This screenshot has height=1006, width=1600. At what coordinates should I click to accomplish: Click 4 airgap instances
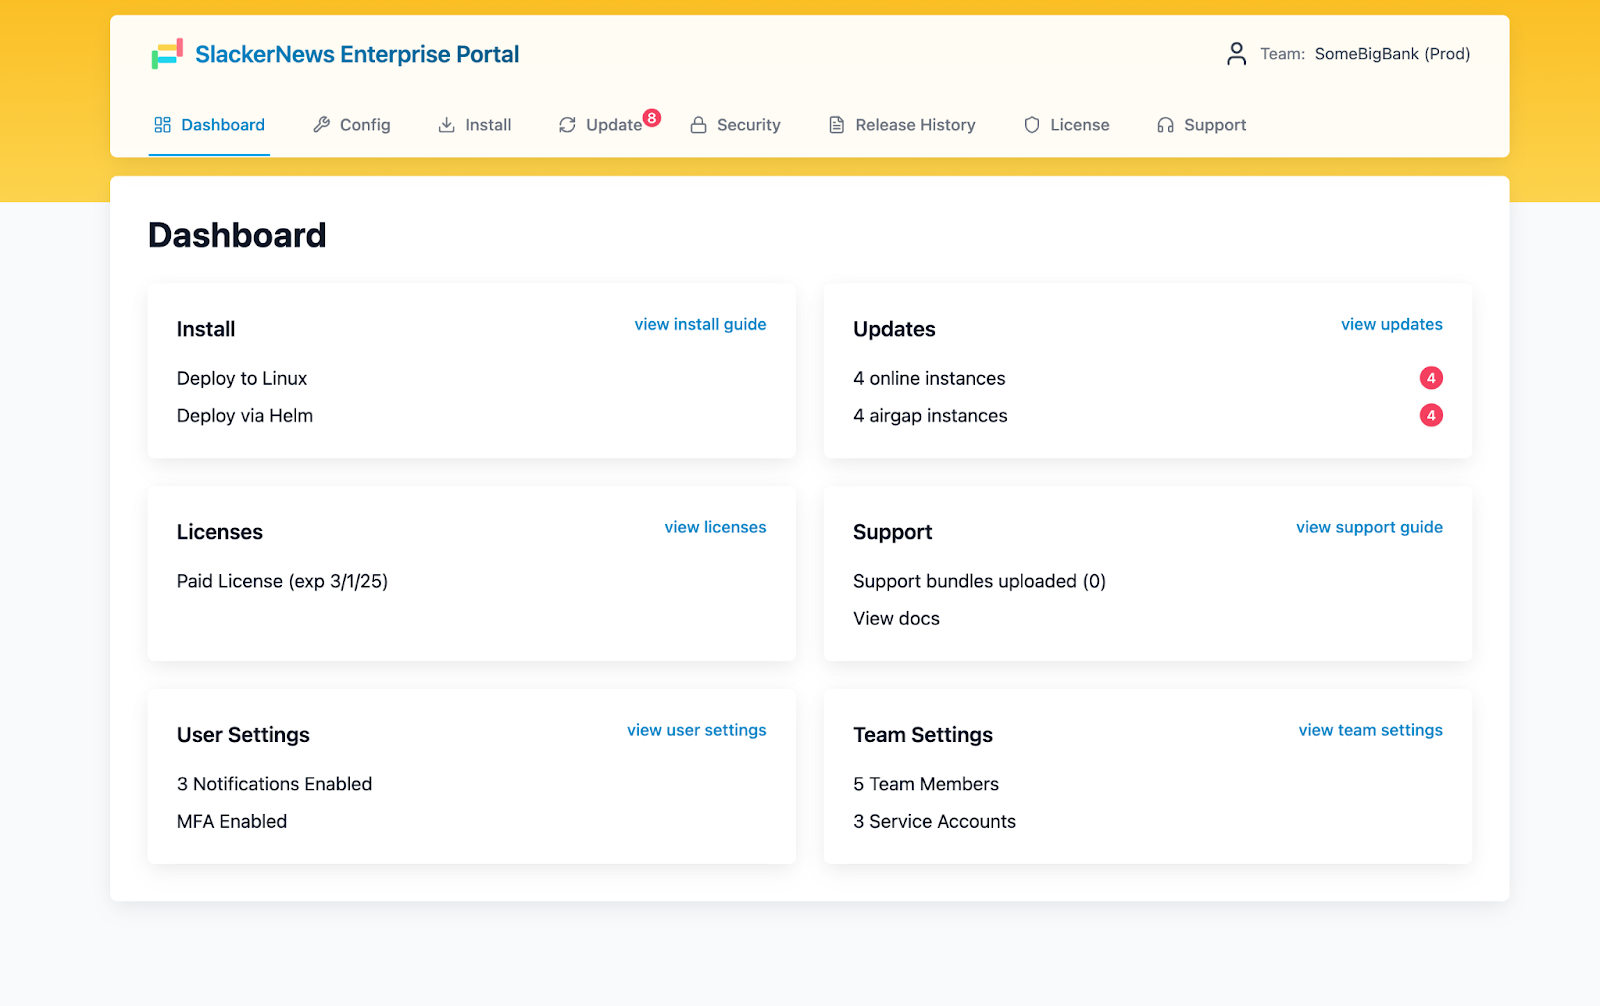[x=930, y=415]
